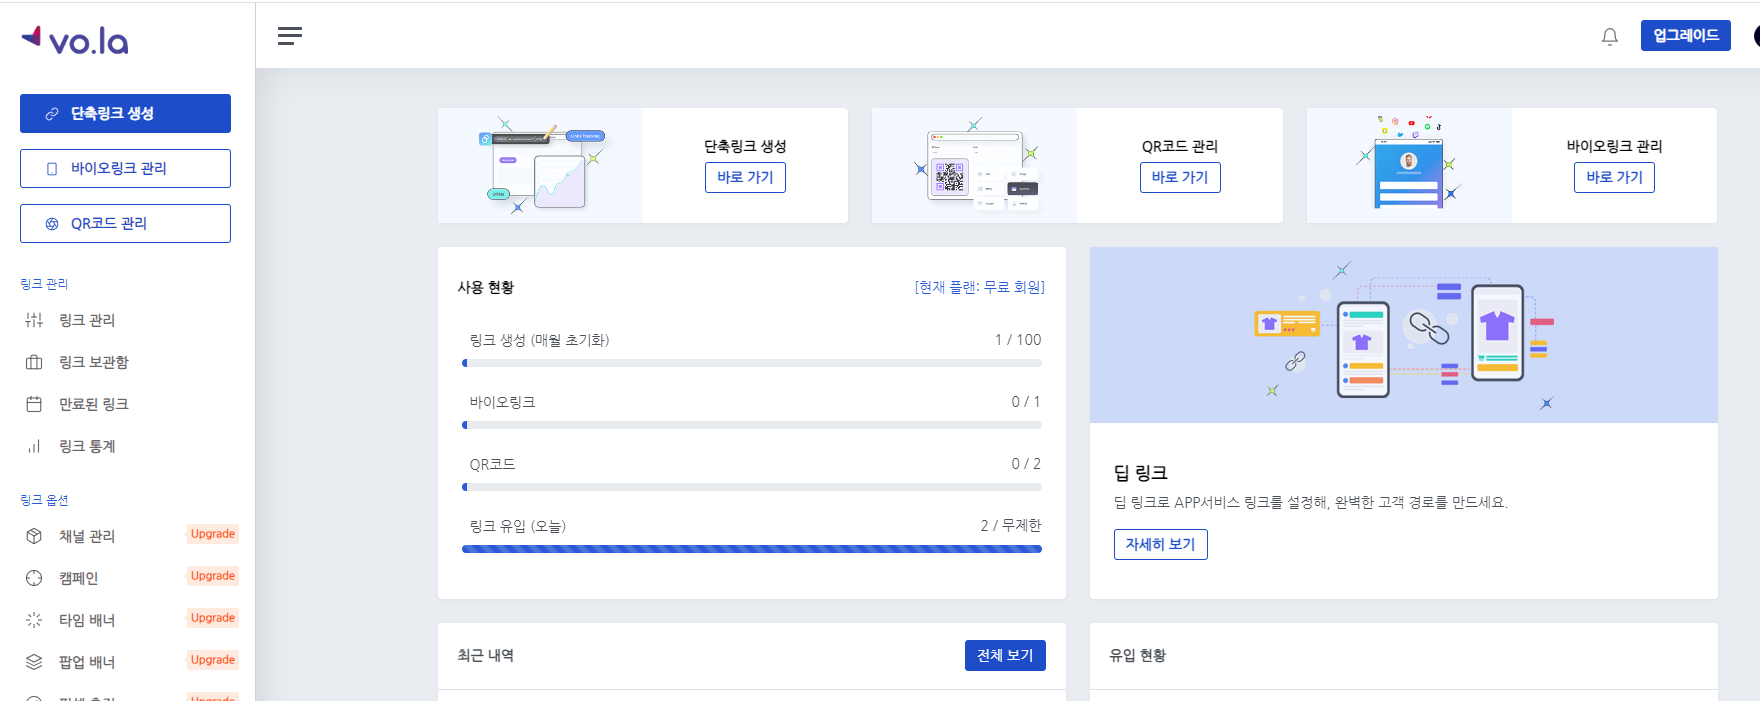This screenshot has width=1760, height=701.
Task: Click the 만료된 링크 calendar icon
Action: pos(34,404)
